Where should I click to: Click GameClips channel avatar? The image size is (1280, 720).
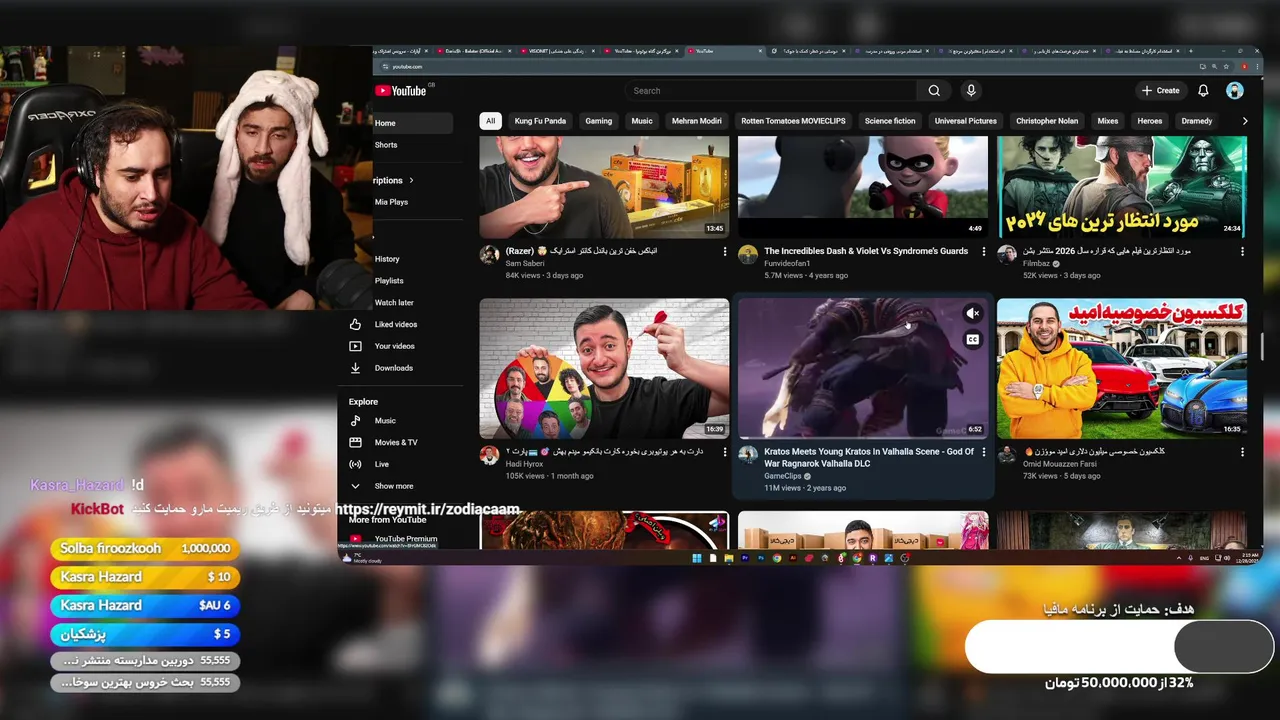[x=748, y=455]
